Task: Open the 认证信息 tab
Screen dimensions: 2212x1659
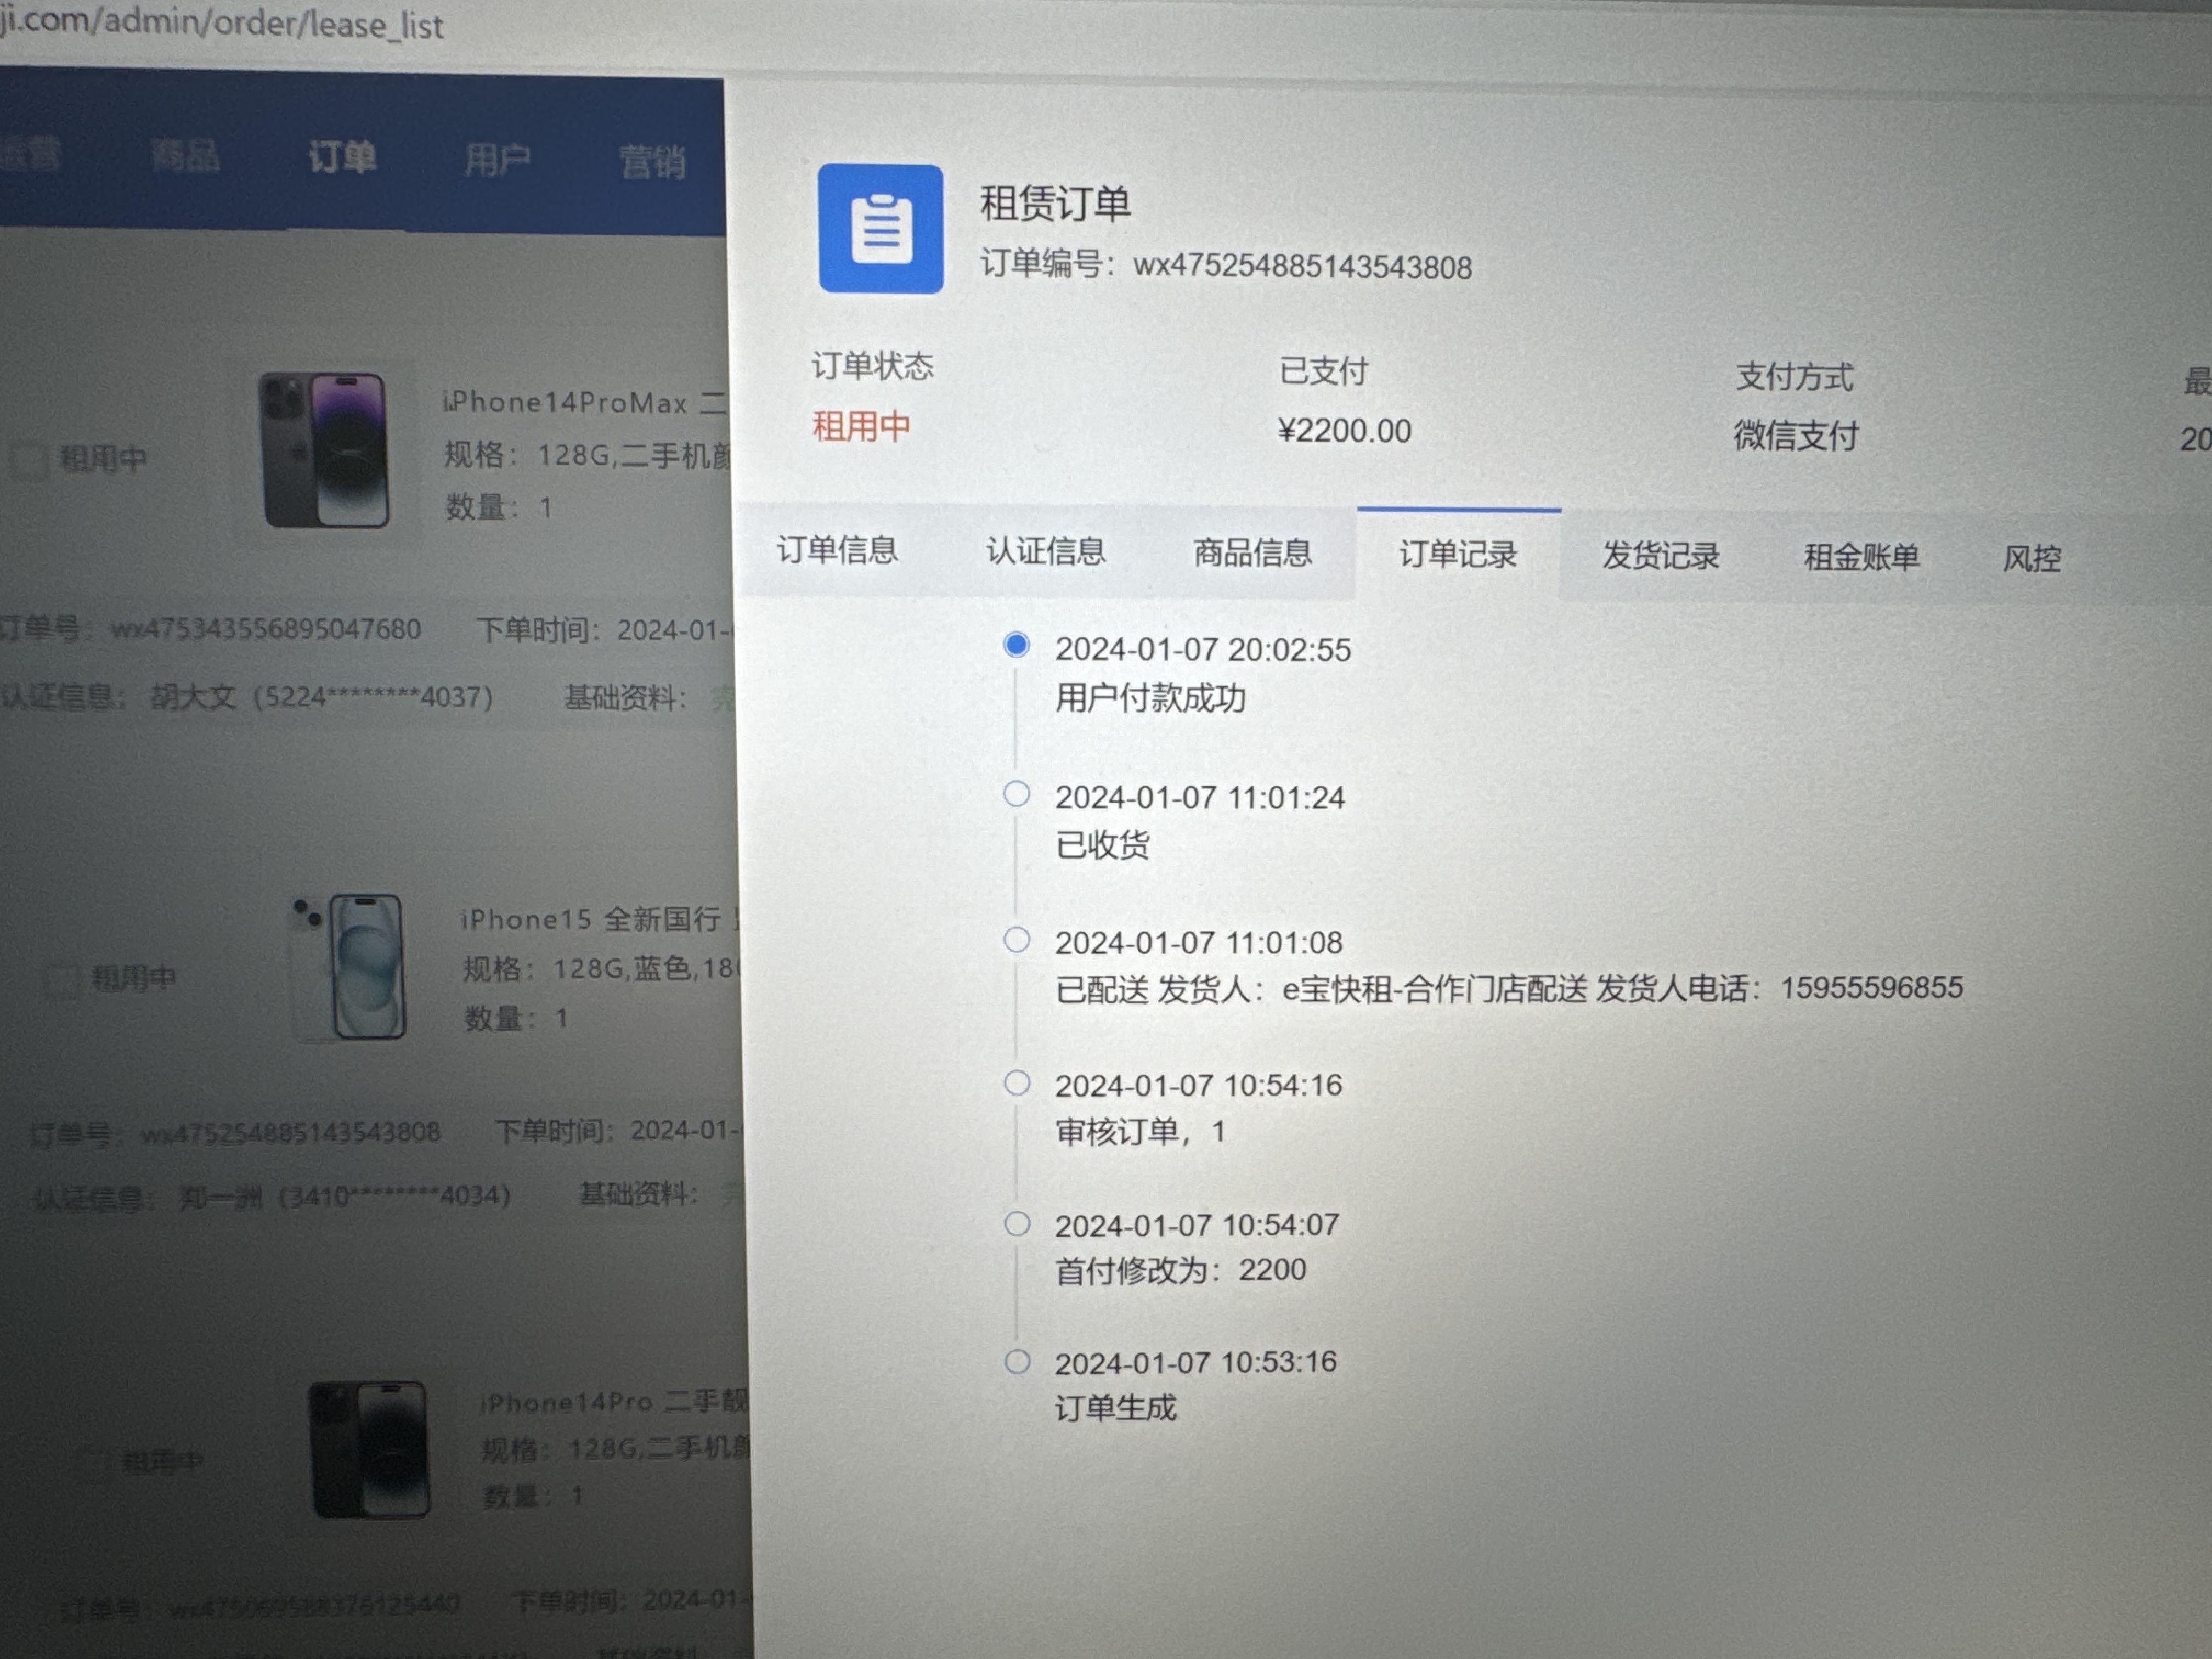Action: point(1046,552)
